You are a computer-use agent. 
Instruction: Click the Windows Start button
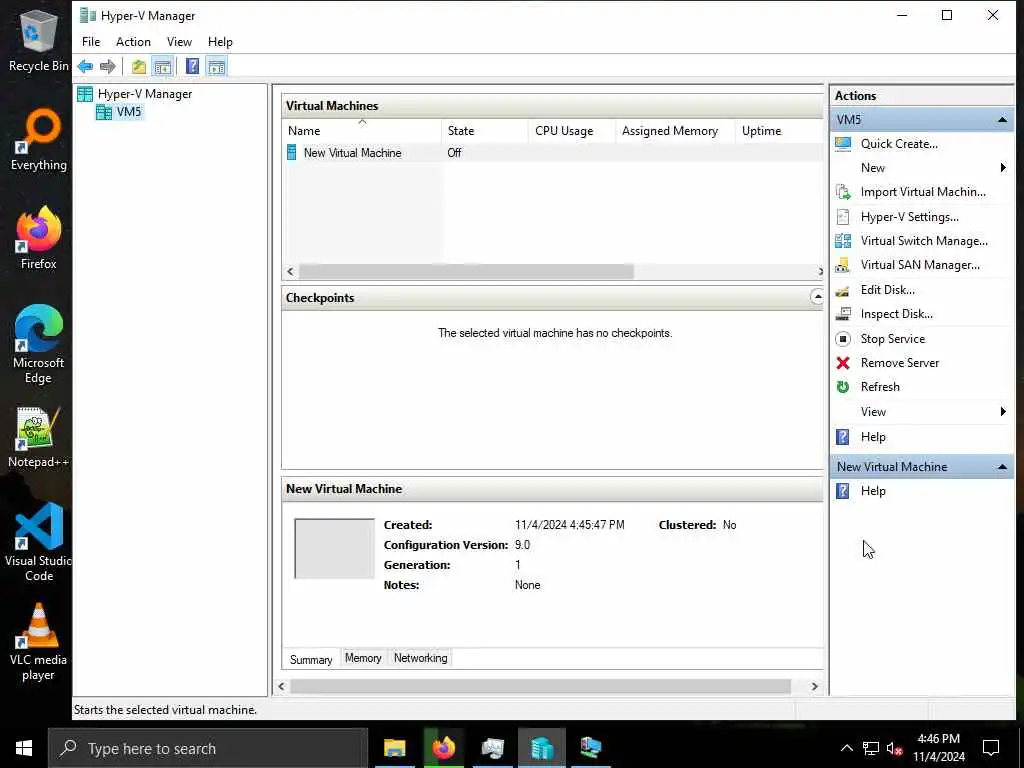pyautogui.click(x=24, y=748)
